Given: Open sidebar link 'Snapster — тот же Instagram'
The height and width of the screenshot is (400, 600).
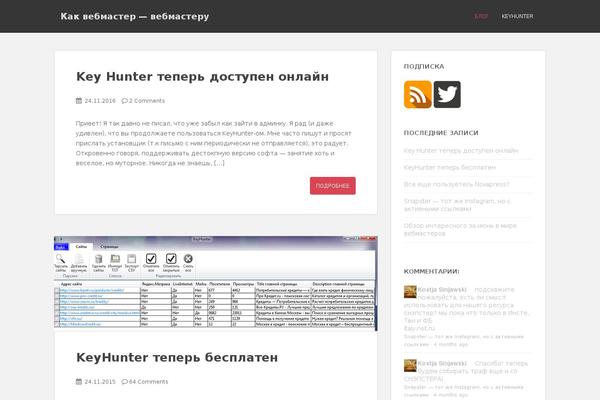Looking at the screenshot, I should point(457,205).
